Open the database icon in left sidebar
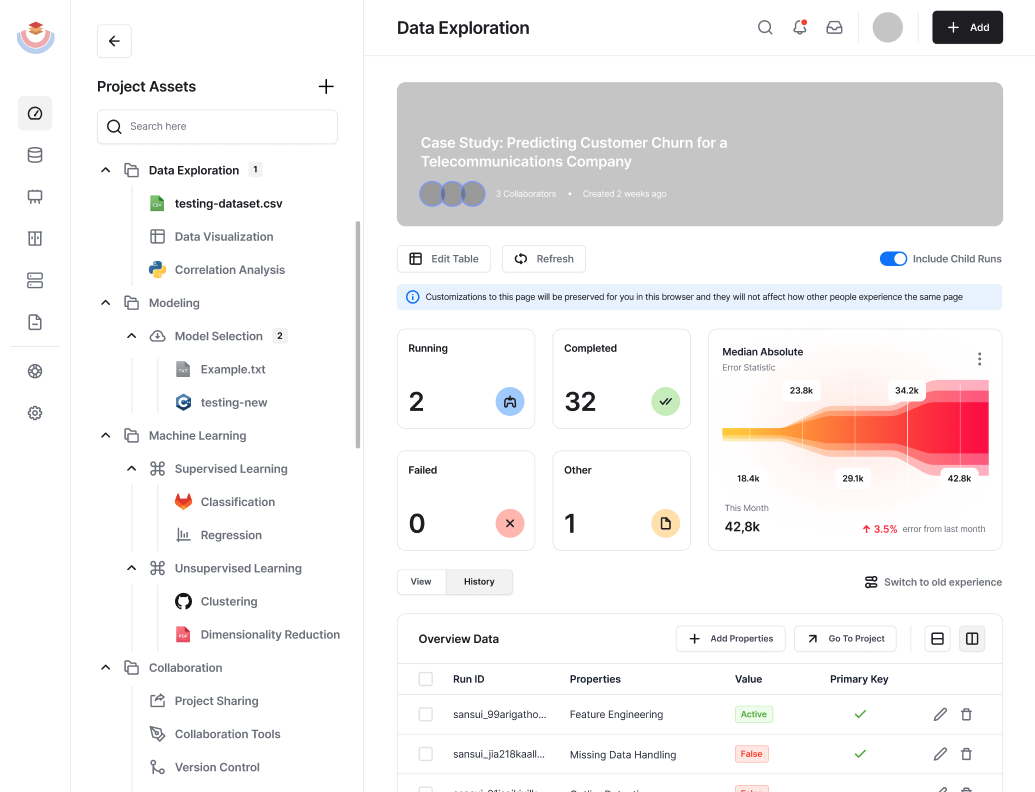 pyautogui.click(x=35, y=155)
